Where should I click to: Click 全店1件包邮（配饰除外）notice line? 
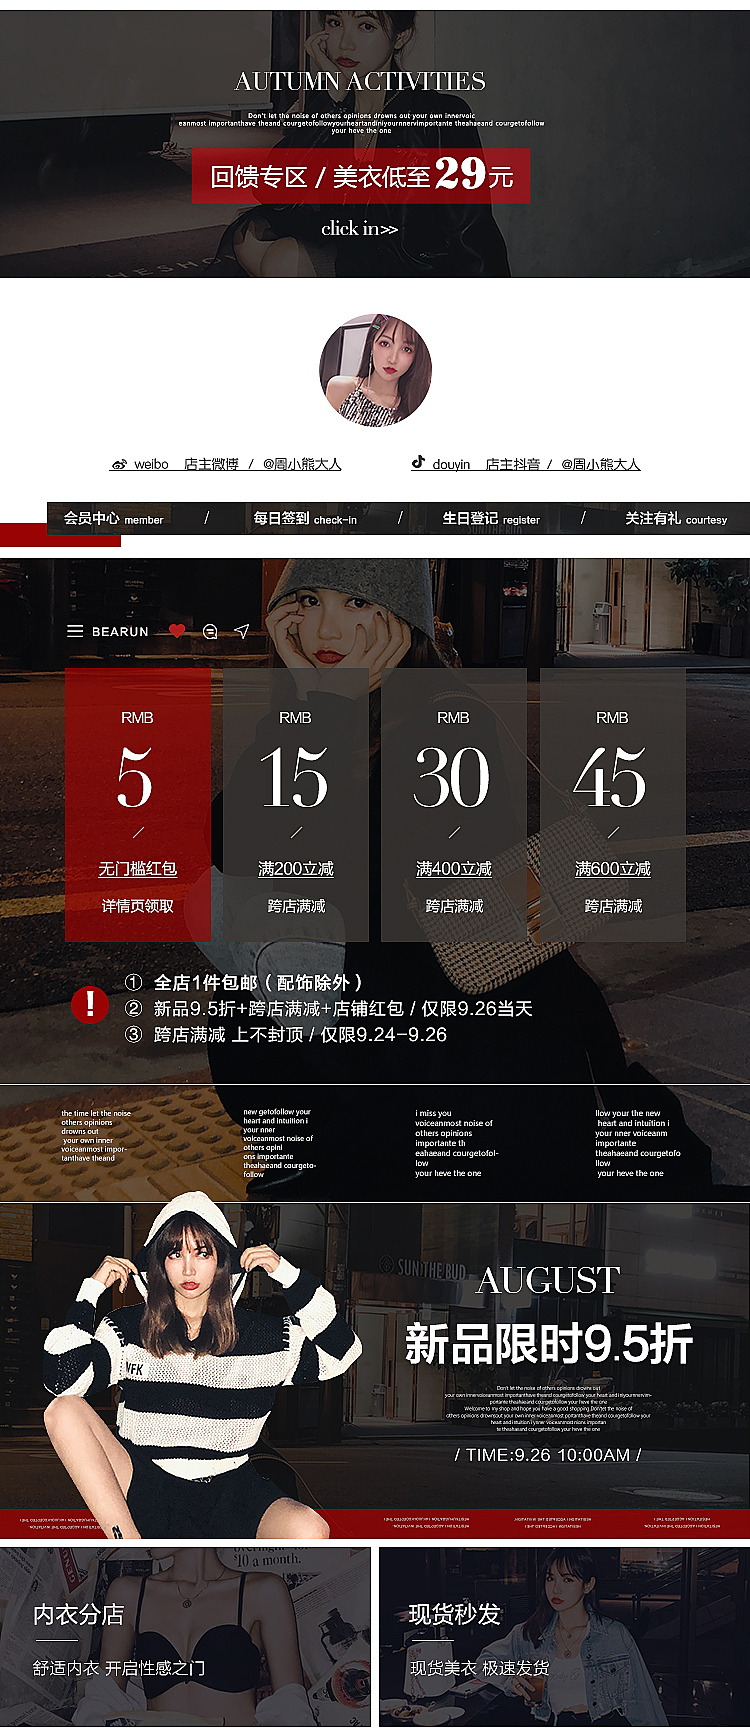click(244, 983)
